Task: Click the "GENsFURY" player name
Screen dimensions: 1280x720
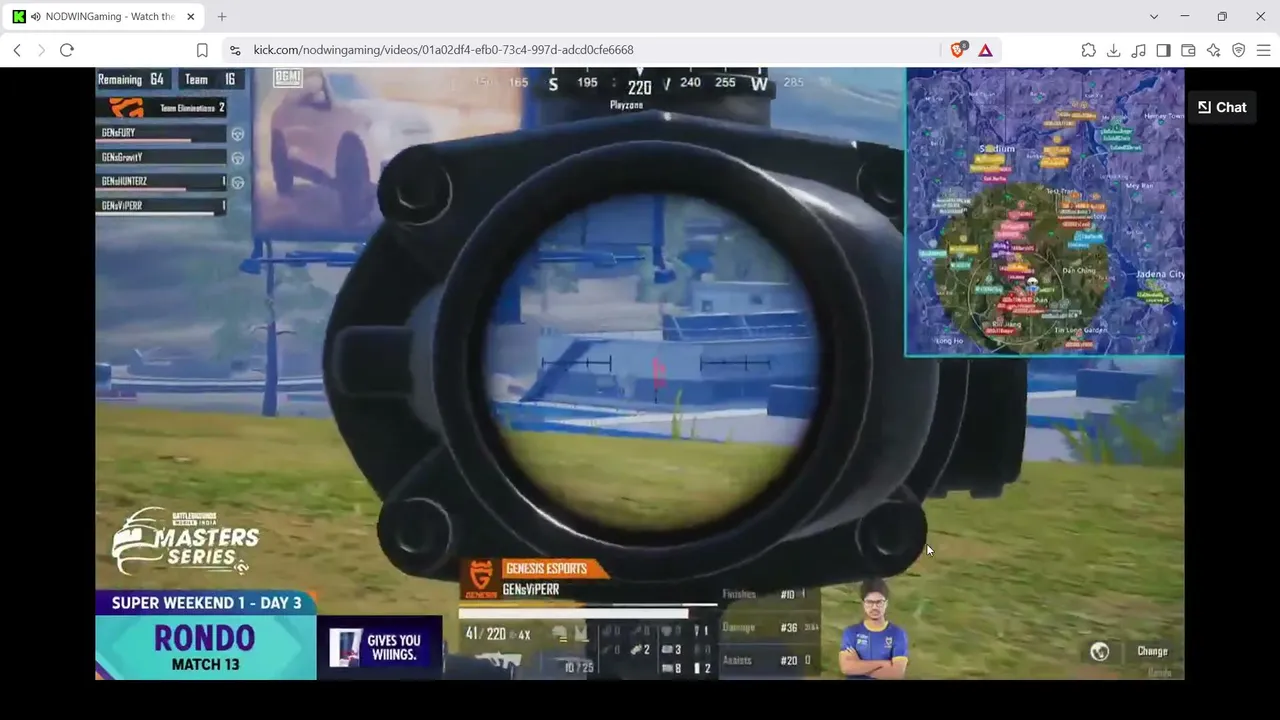Action: pyautogui.click(x=118, y=132)
